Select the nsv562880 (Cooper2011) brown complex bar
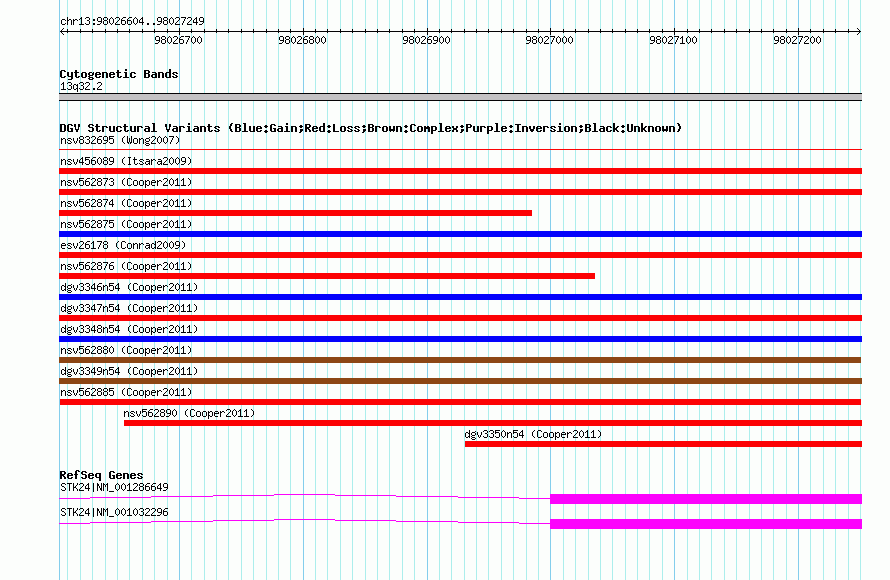The height and width of the screenshot is (580, 890). click(x=460, y=360)
